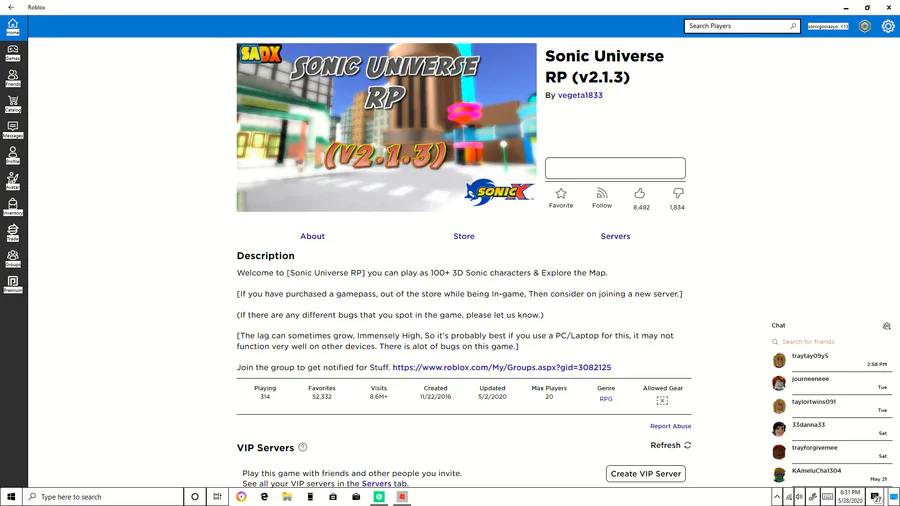
Task: Open chat with taylortwins091
Action: 831,406
